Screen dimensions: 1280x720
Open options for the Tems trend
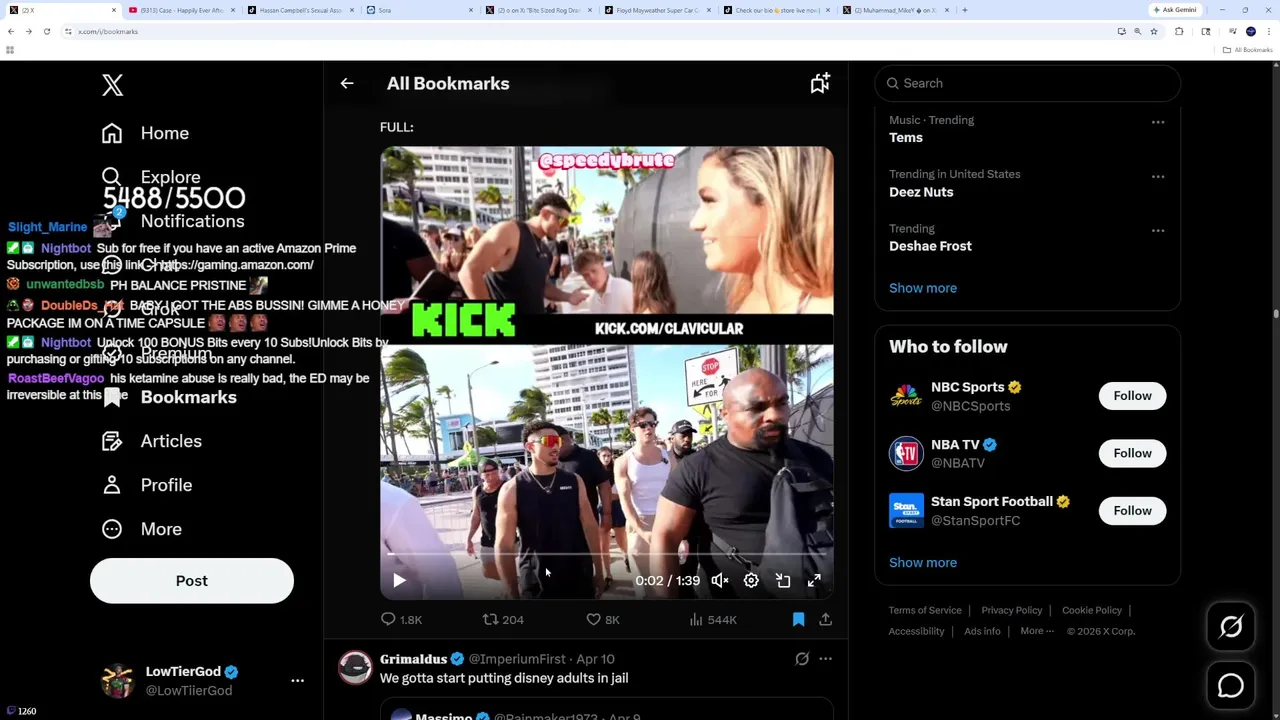point(1158,122)
